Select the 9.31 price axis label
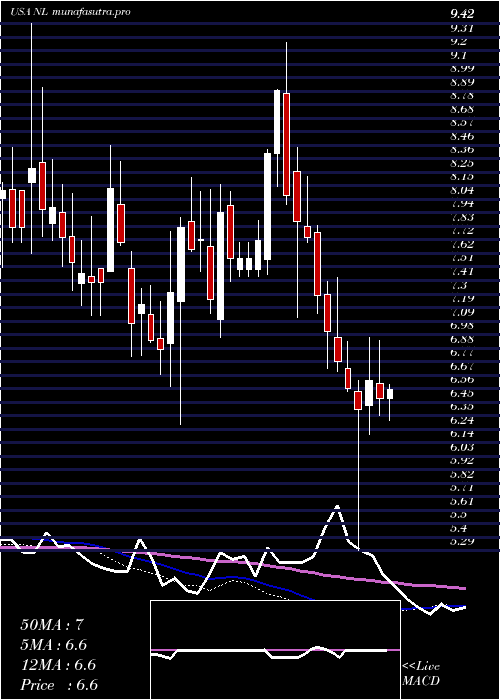The height and width of the screenshot is (700, 500). click(462, 28)
